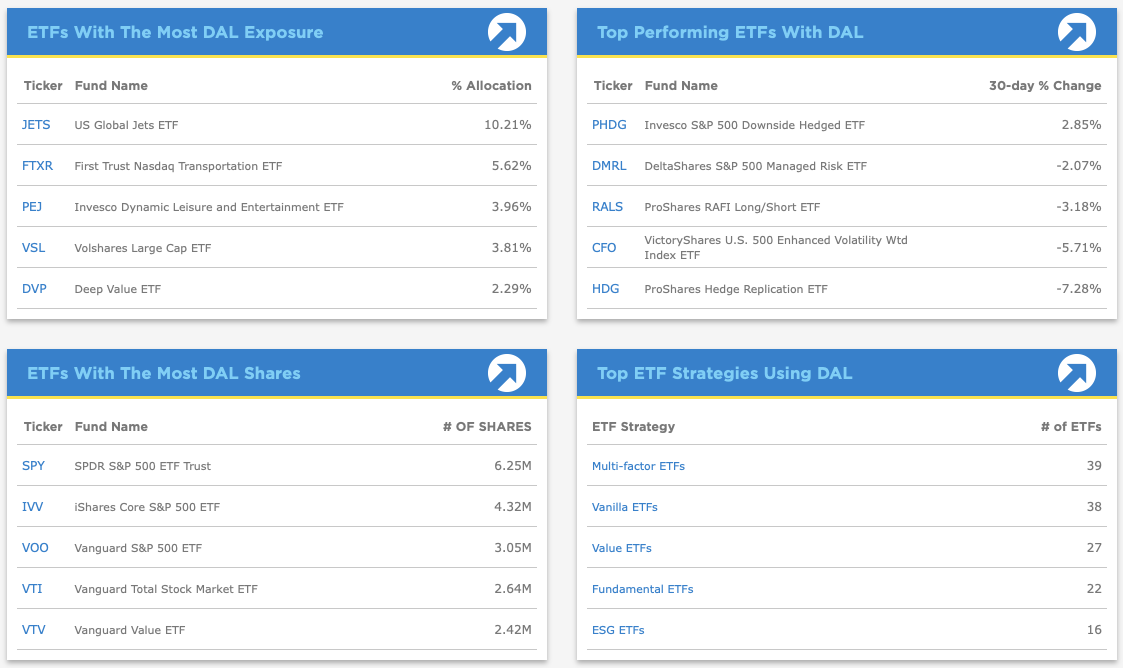
Task: Open the VOO ticker link
Action: click(35, 548)
